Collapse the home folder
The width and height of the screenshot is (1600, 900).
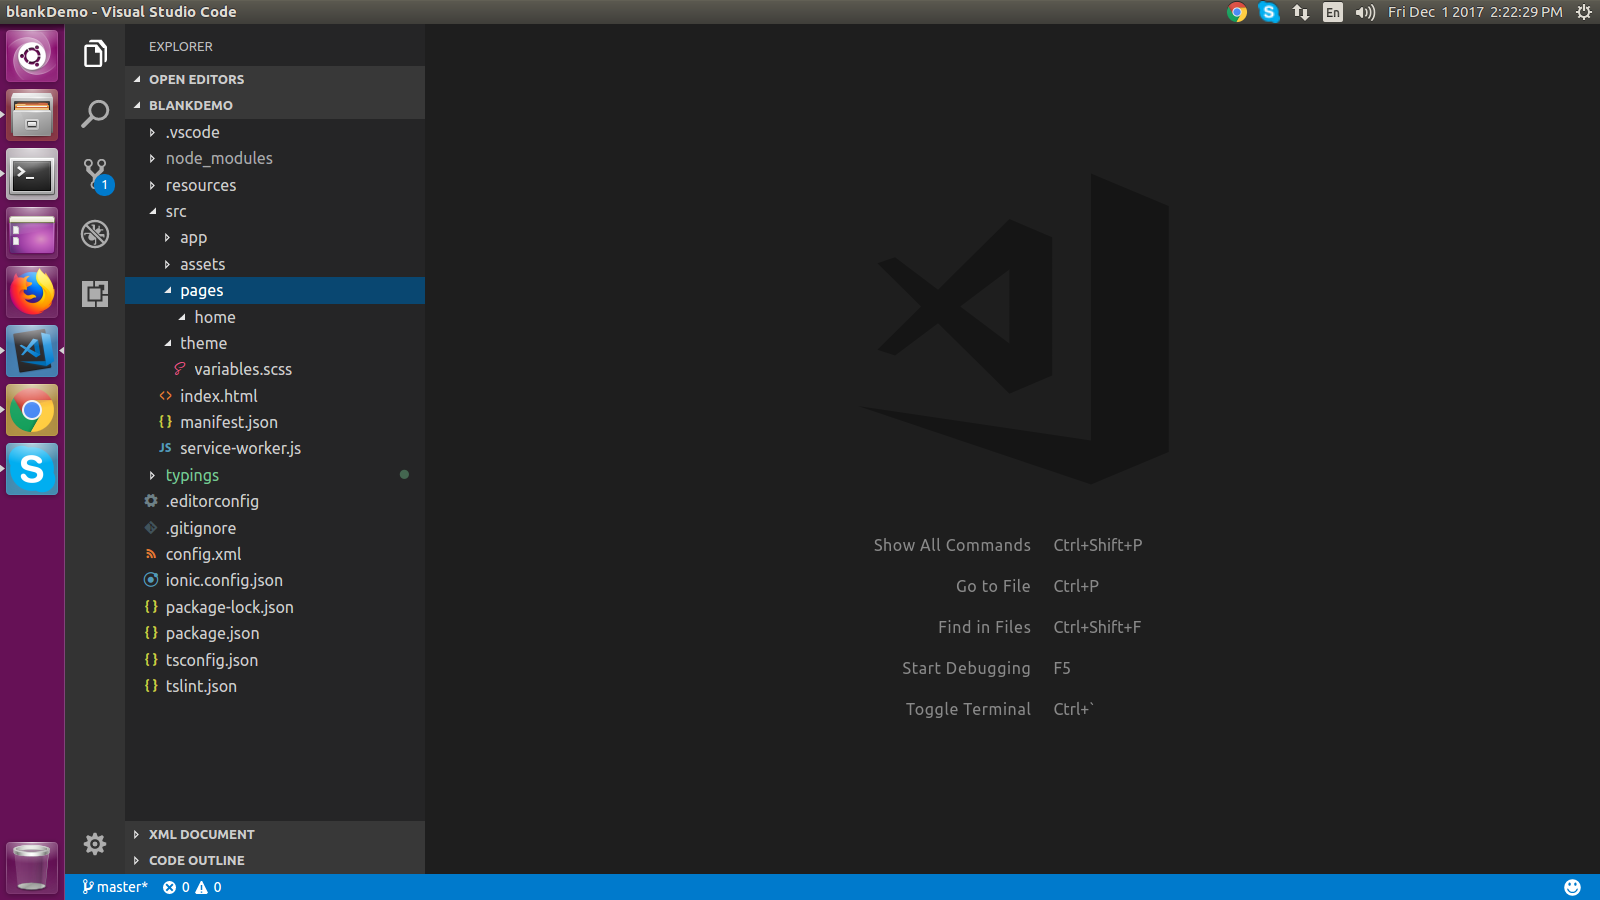[275, 317]
